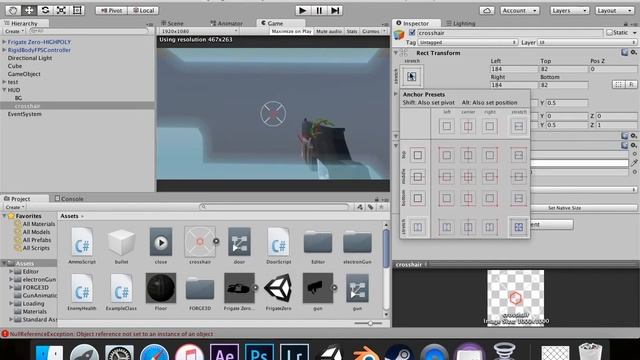Choose middle stretch anchor preset
The width and height of the screenshot is (640, 360).
[x=518, y=177]
